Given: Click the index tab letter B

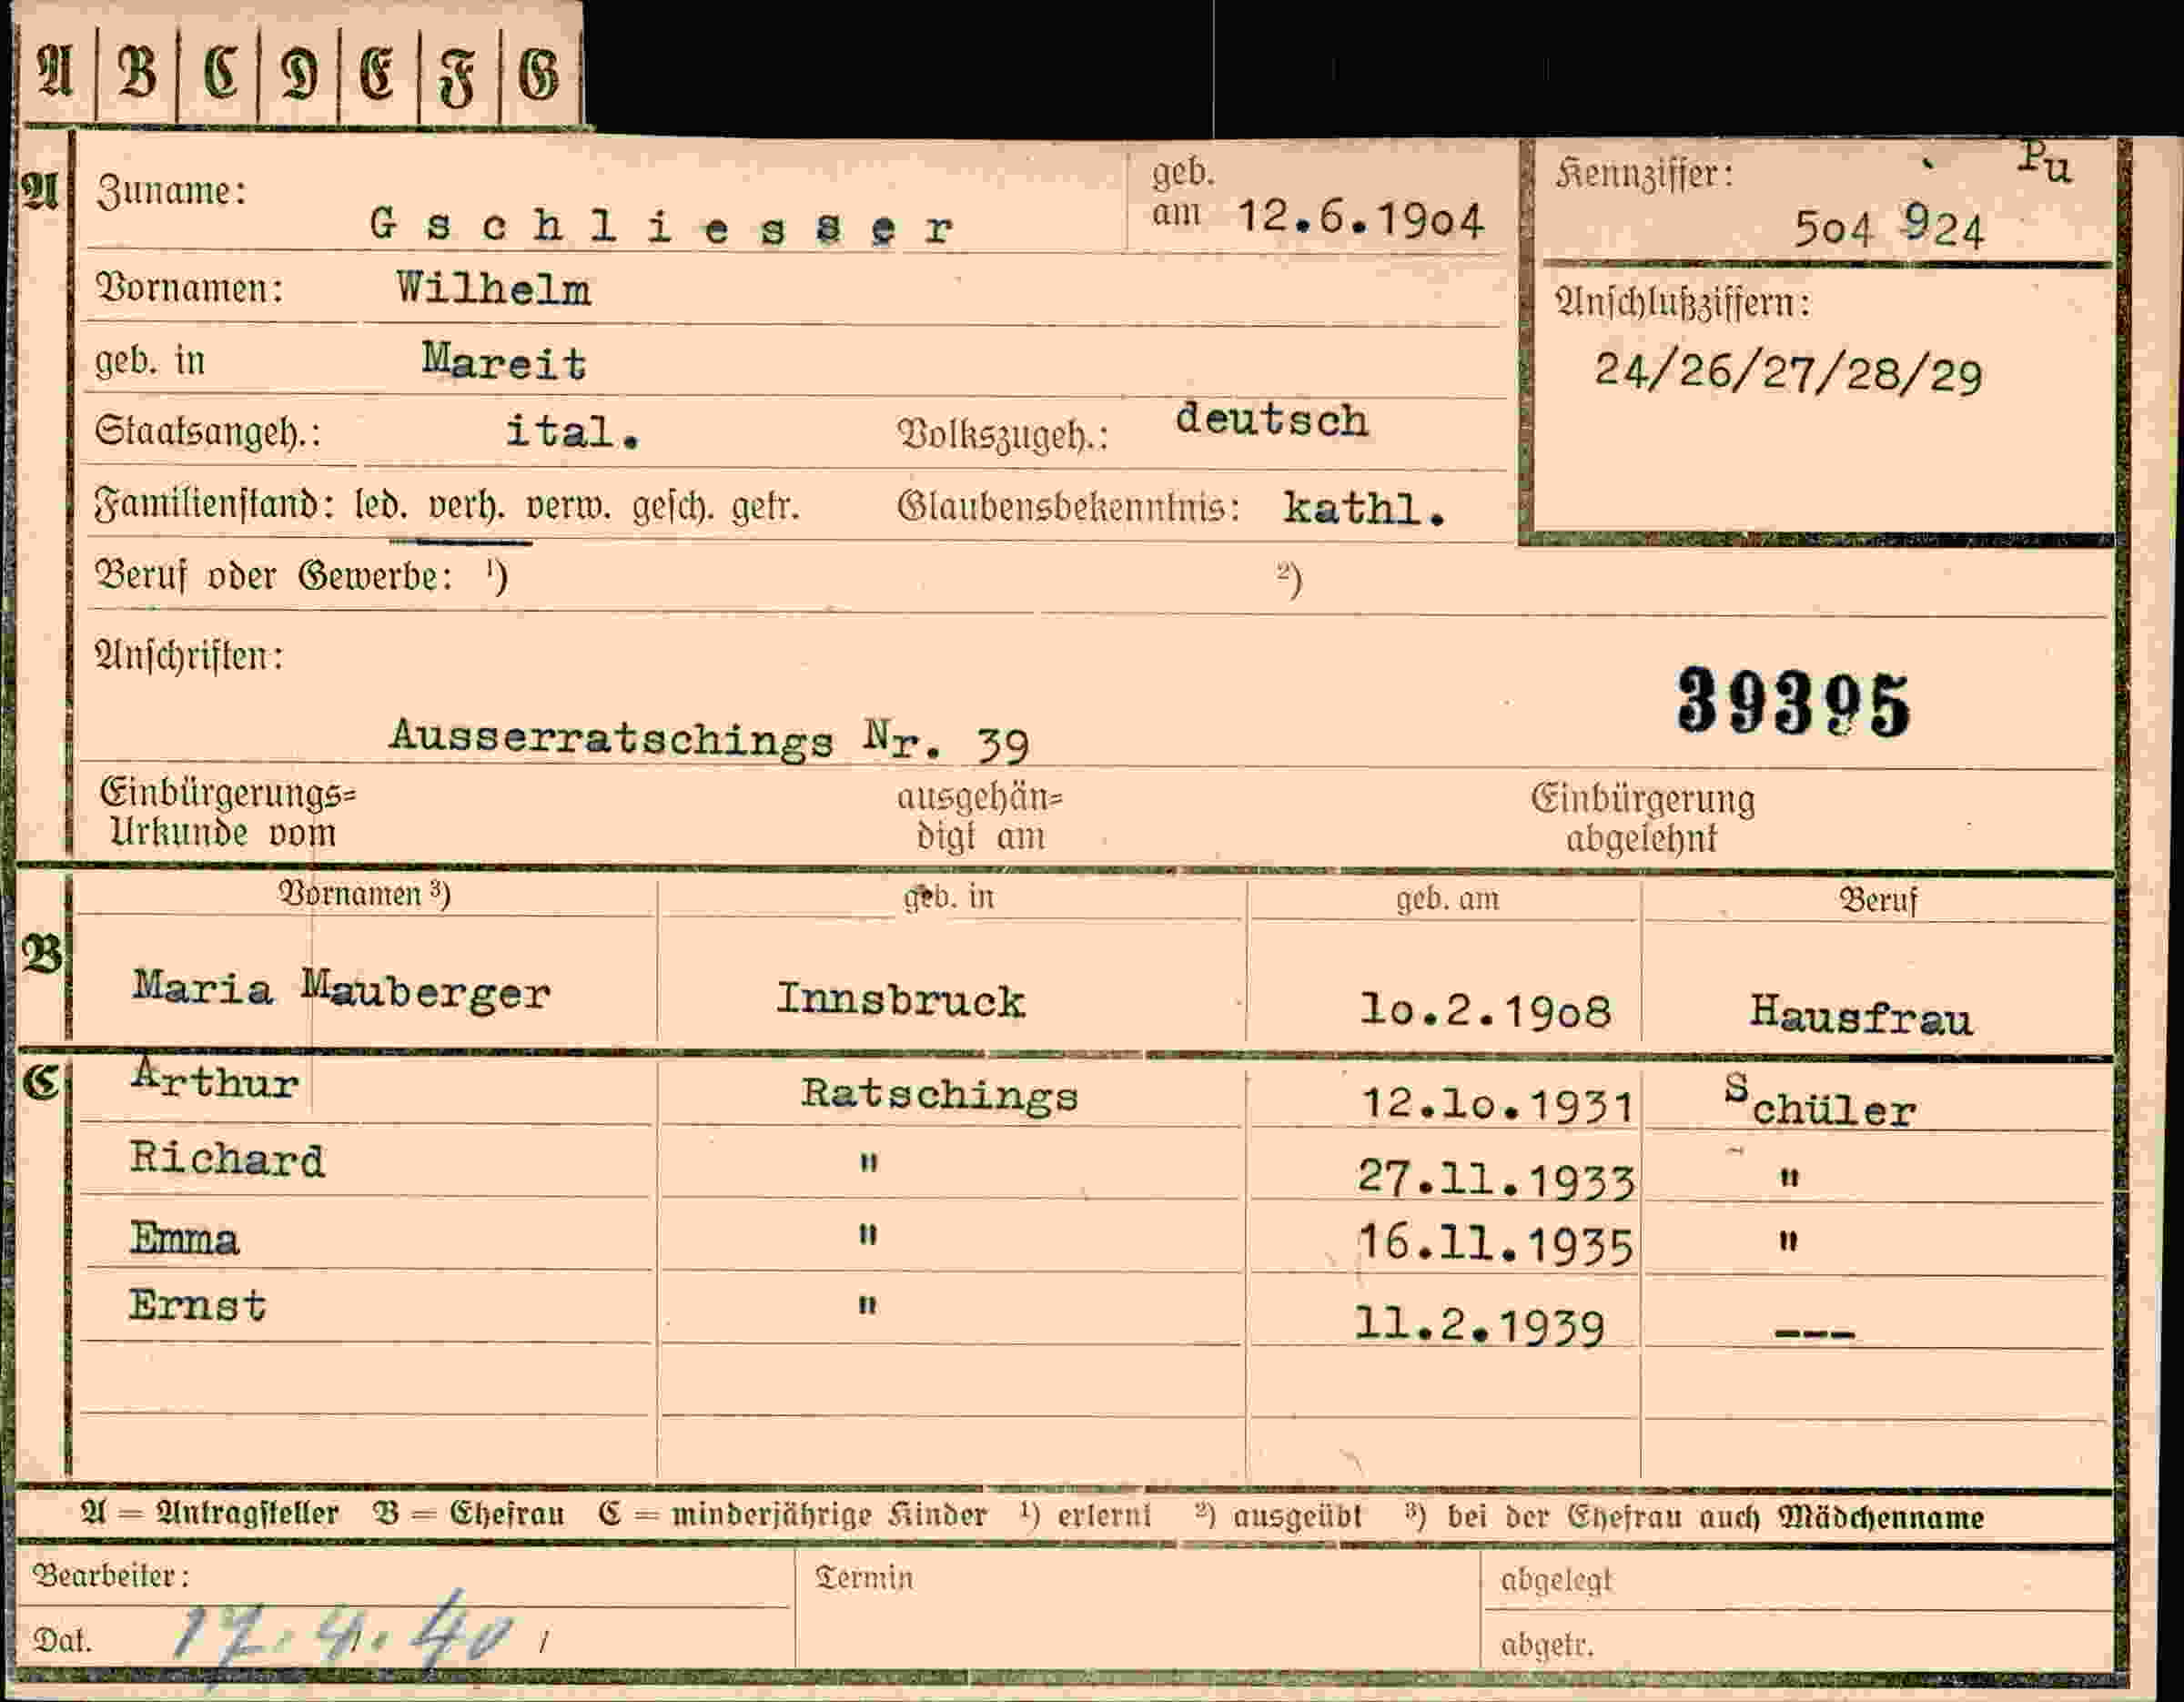Looking at the screenshot, I should (x=137, y=75).
